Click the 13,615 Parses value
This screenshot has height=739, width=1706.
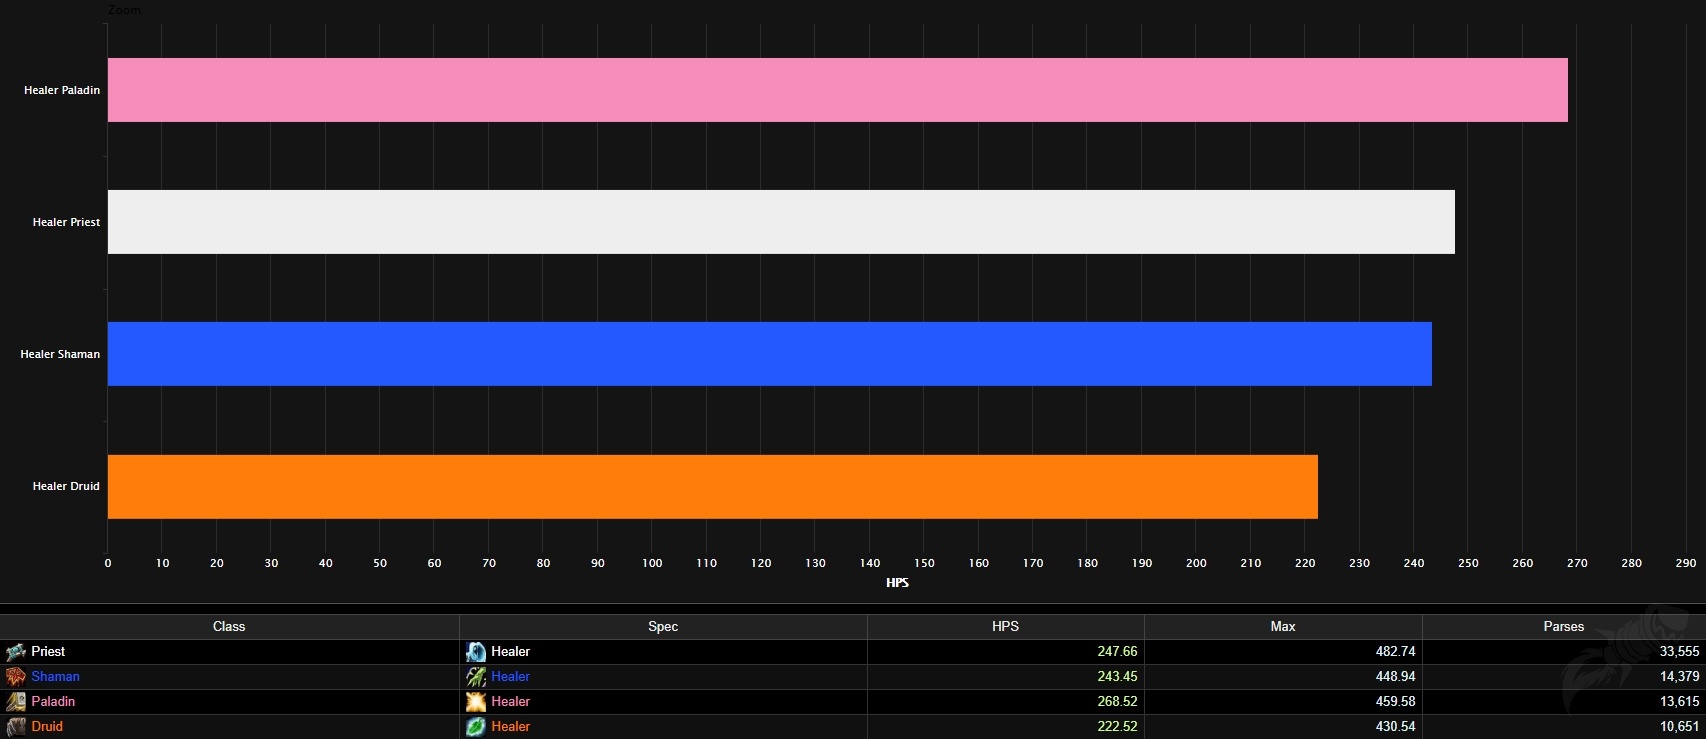point(1679,702)
